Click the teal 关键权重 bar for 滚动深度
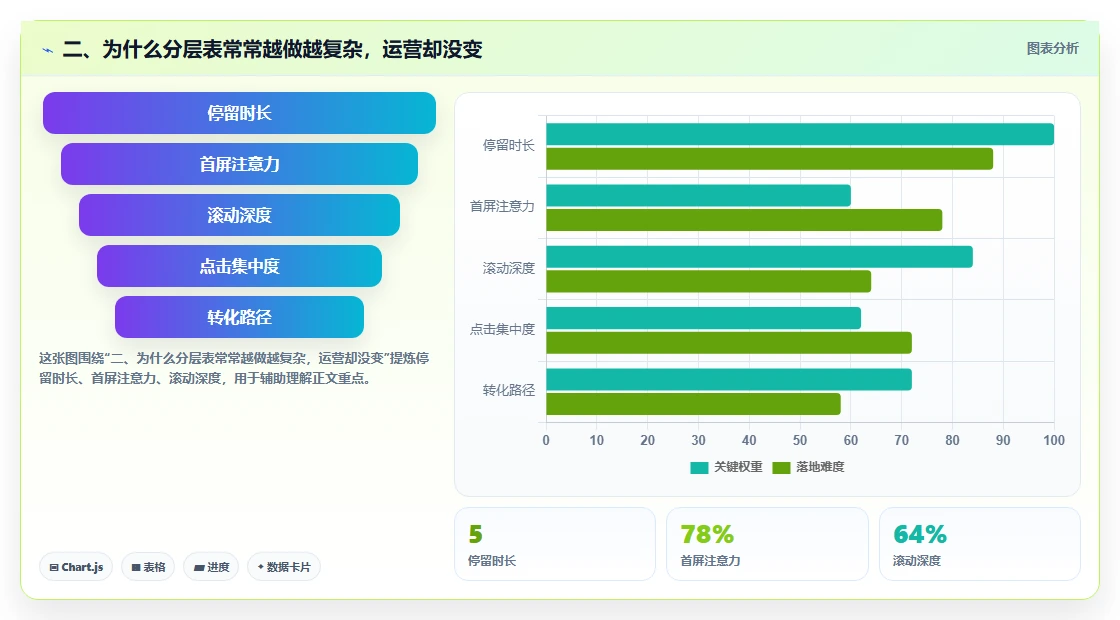Screen dimensions: 1120x620 (x=759, y=257)
